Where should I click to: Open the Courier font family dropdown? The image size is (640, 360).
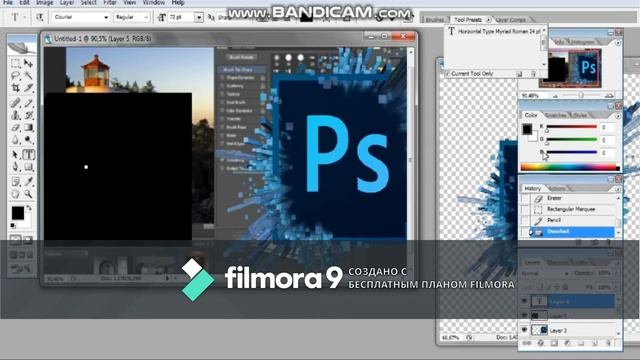click(106, 17)
